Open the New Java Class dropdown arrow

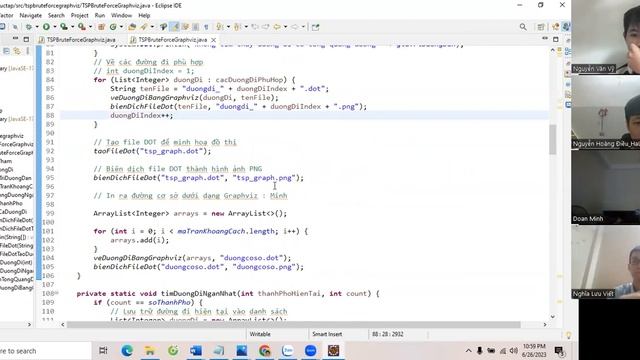pos(121,27)
